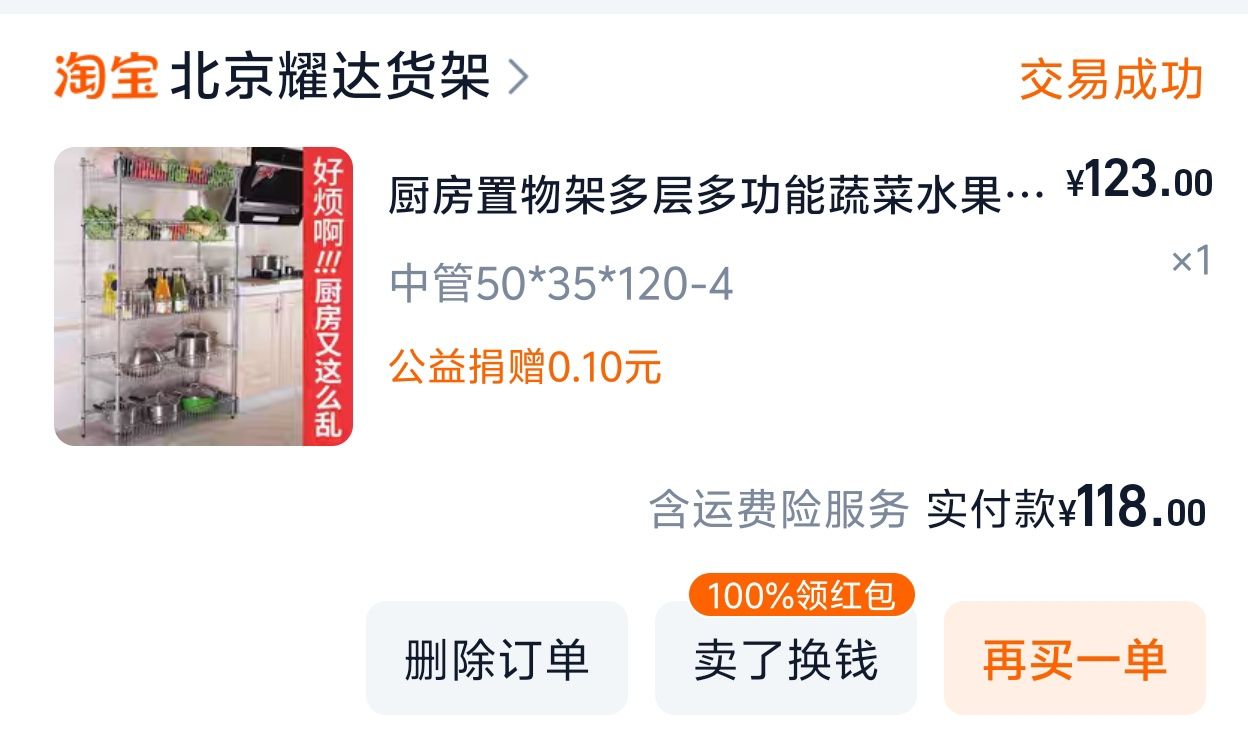
Task: Delete the order with 删除订单
Action: [497, 658]
